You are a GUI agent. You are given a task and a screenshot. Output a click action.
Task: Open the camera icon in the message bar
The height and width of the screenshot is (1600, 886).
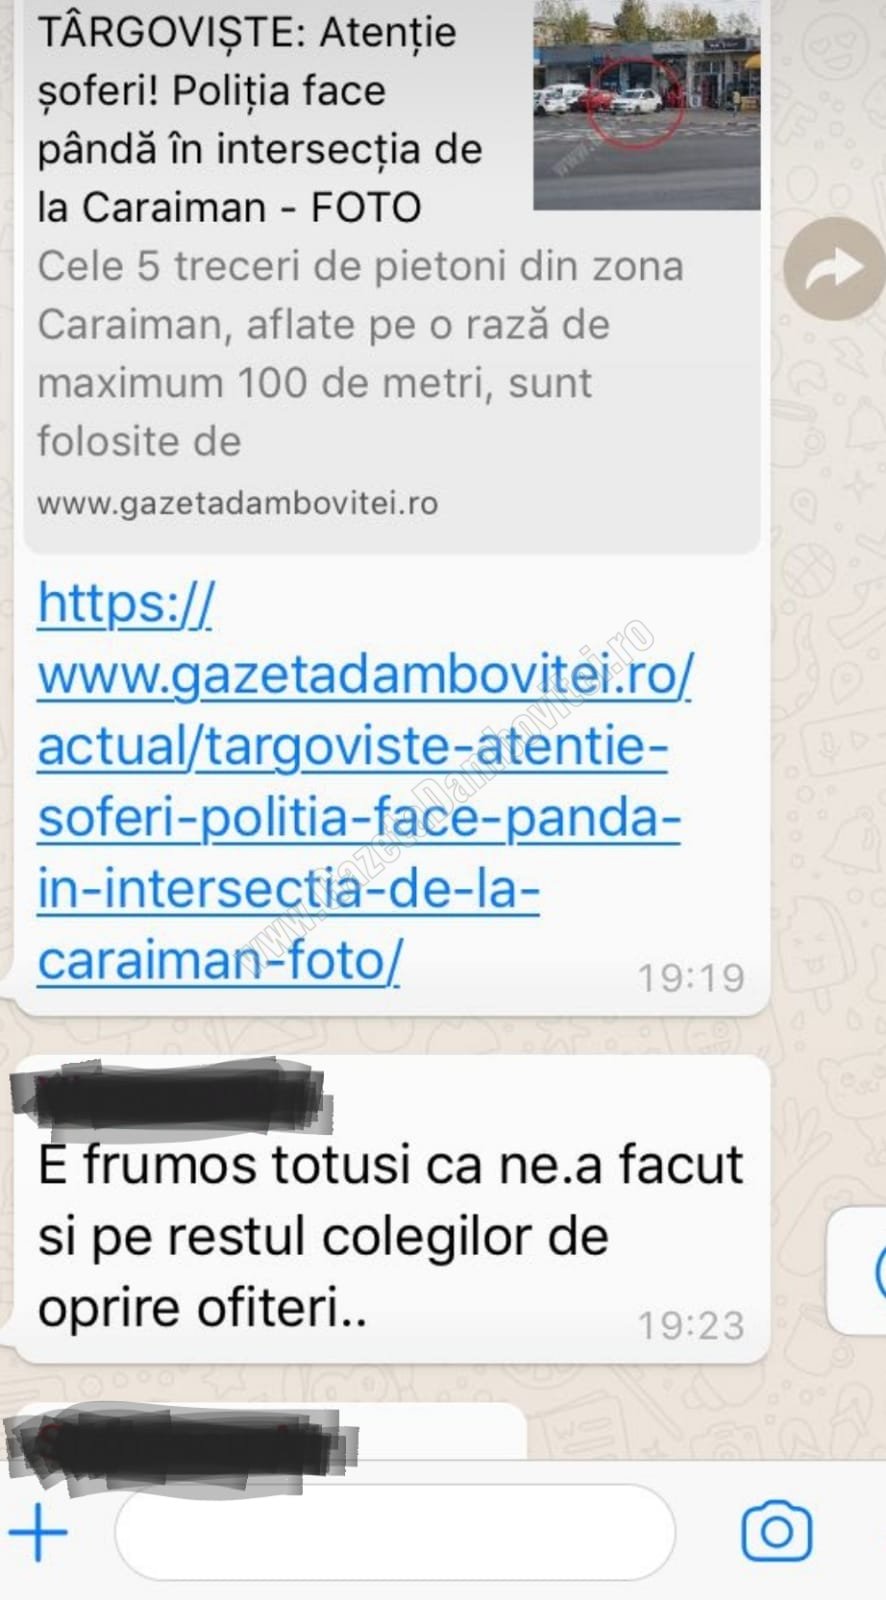coord(776,1531)
